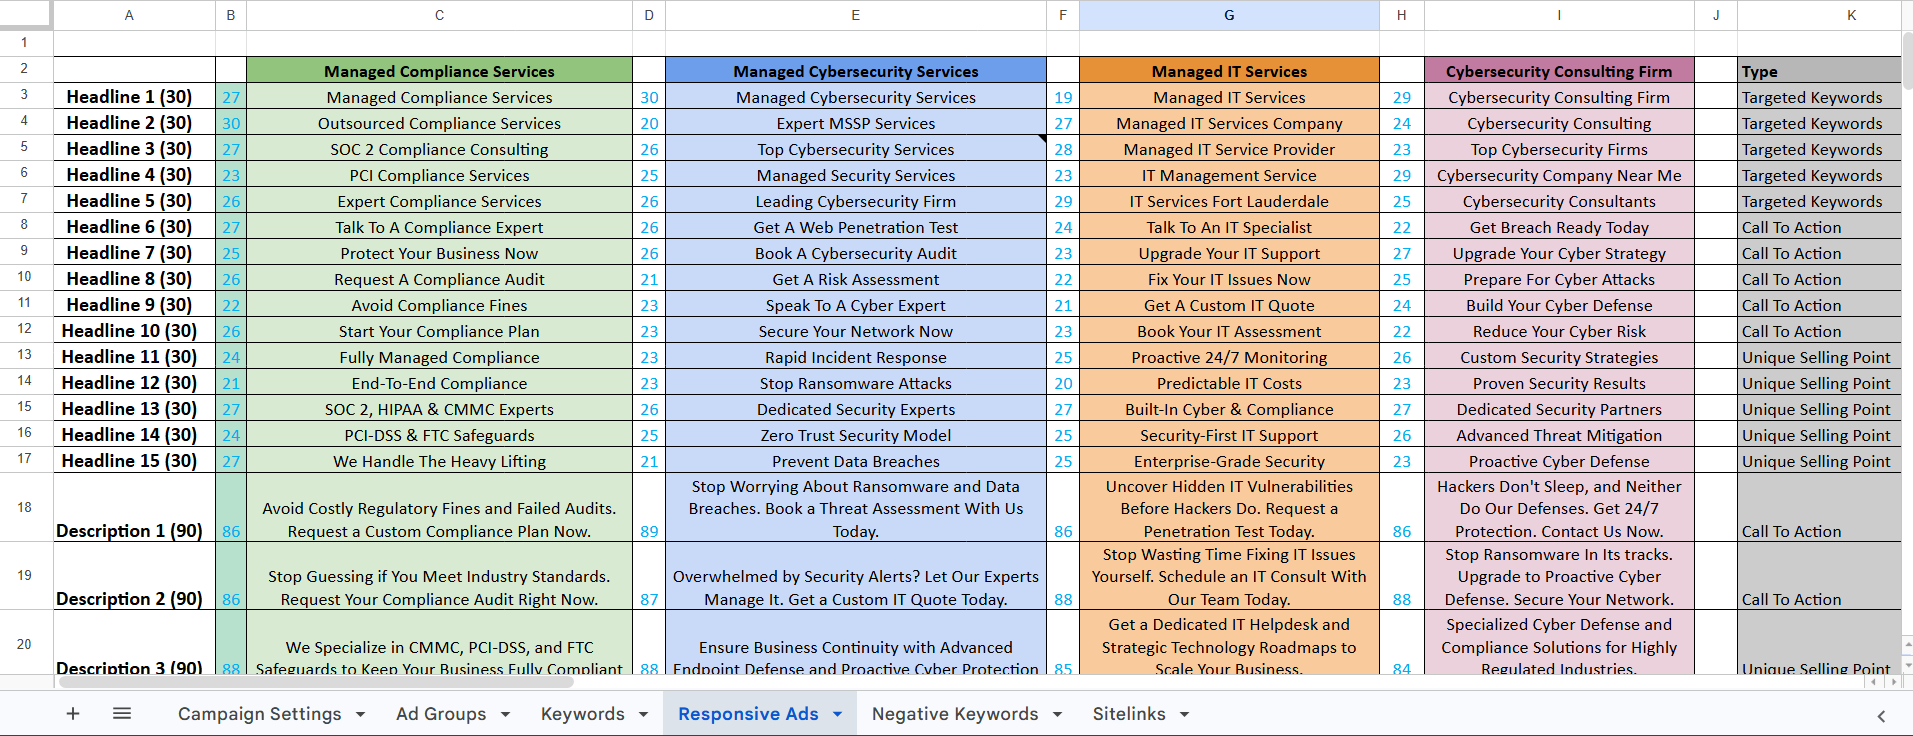Open the all sheets list icon

click(x=122, y=714)
